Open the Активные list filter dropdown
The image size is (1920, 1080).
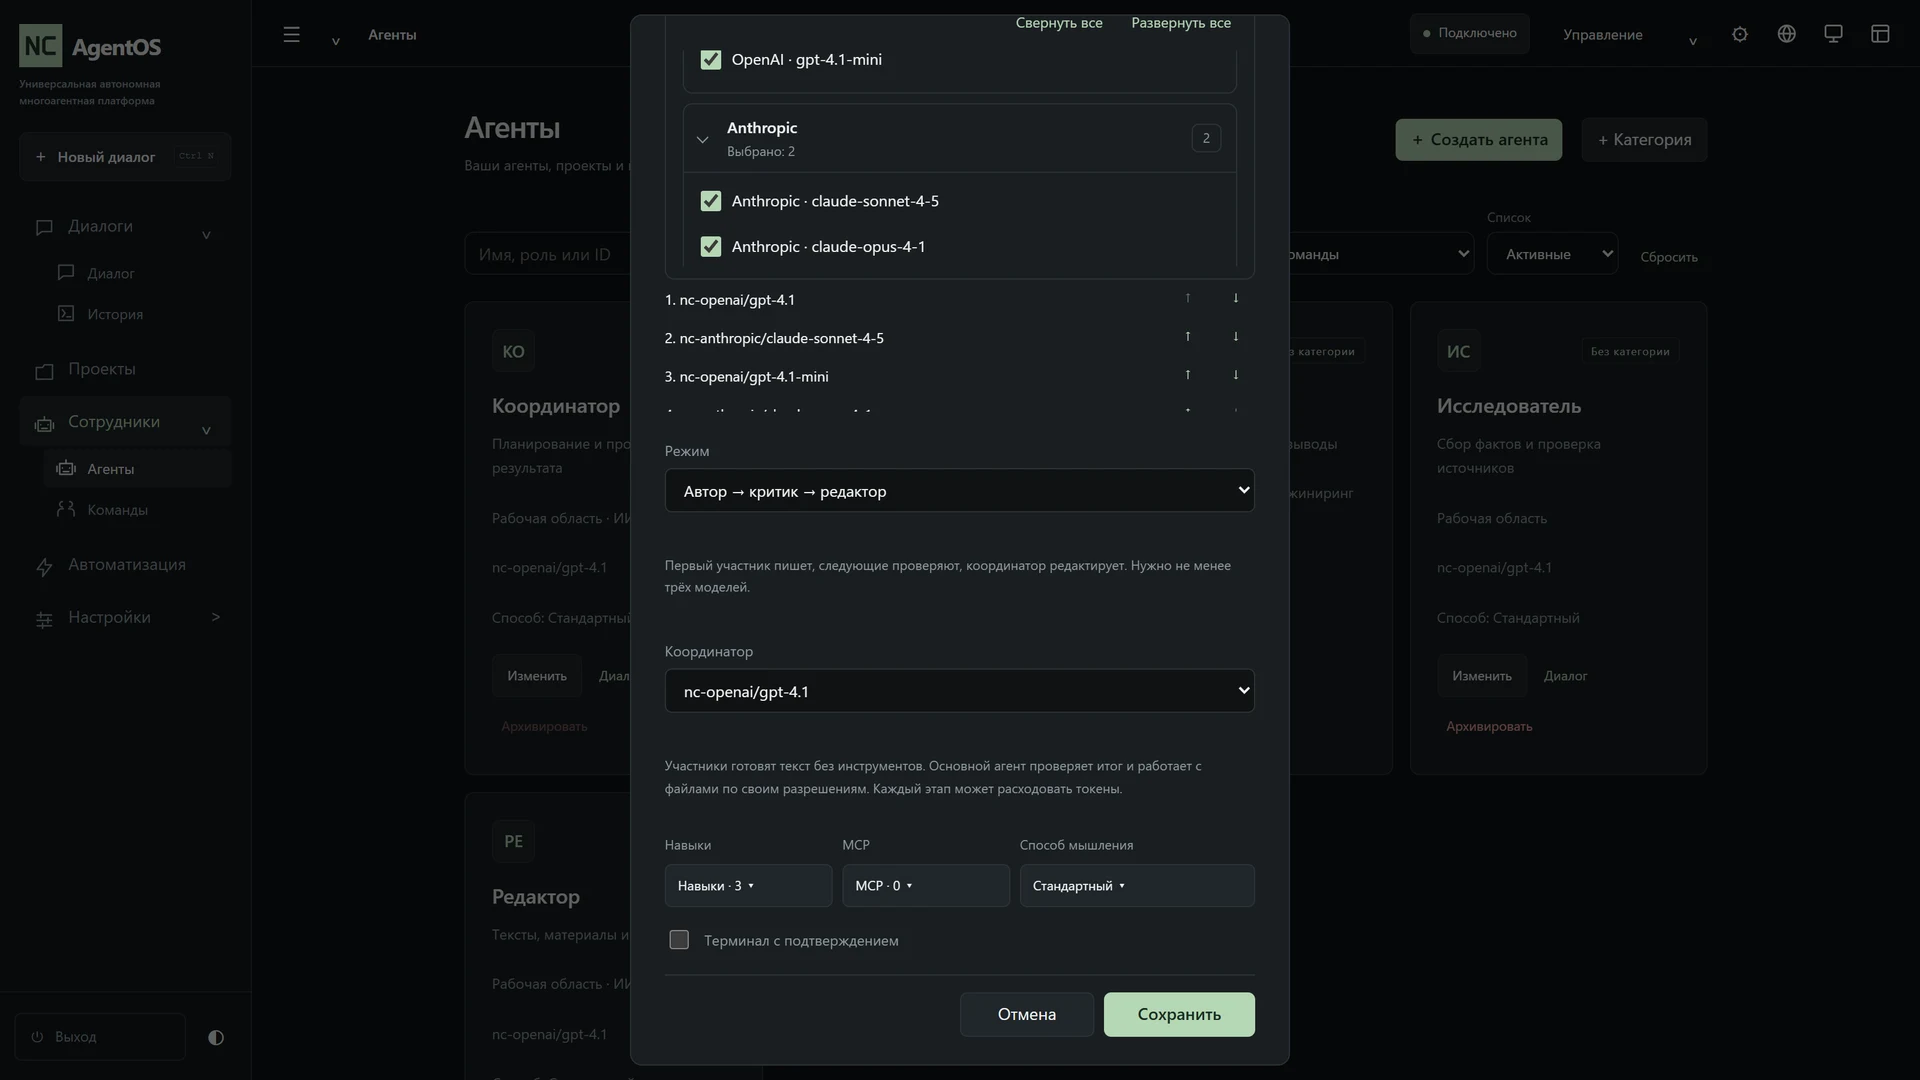1552,254
